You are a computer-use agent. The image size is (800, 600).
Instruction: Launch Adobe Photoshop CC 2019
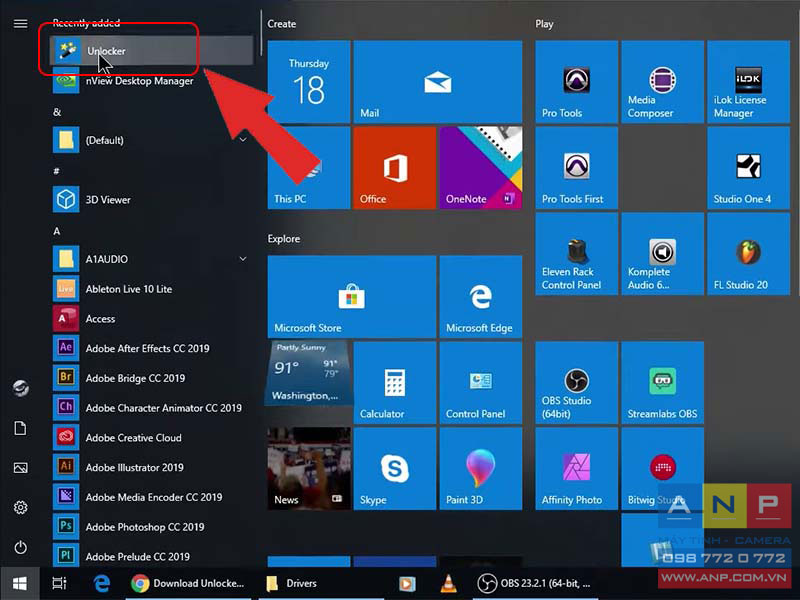152,527
